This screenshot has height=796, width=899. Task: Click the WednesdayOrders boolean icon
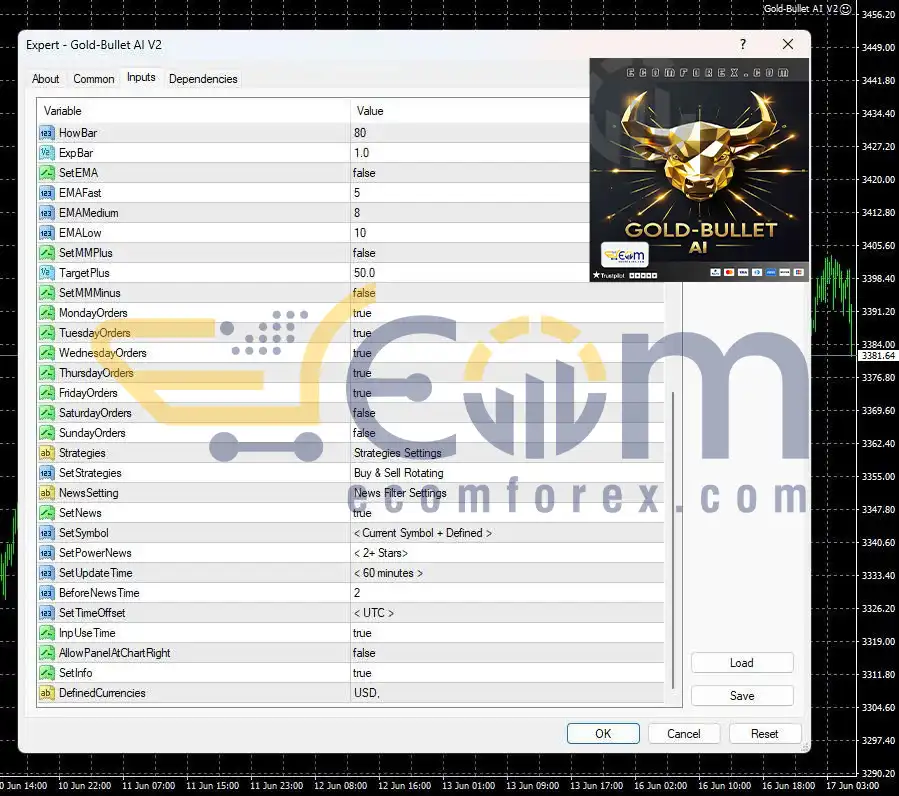[x=46, y=353]
